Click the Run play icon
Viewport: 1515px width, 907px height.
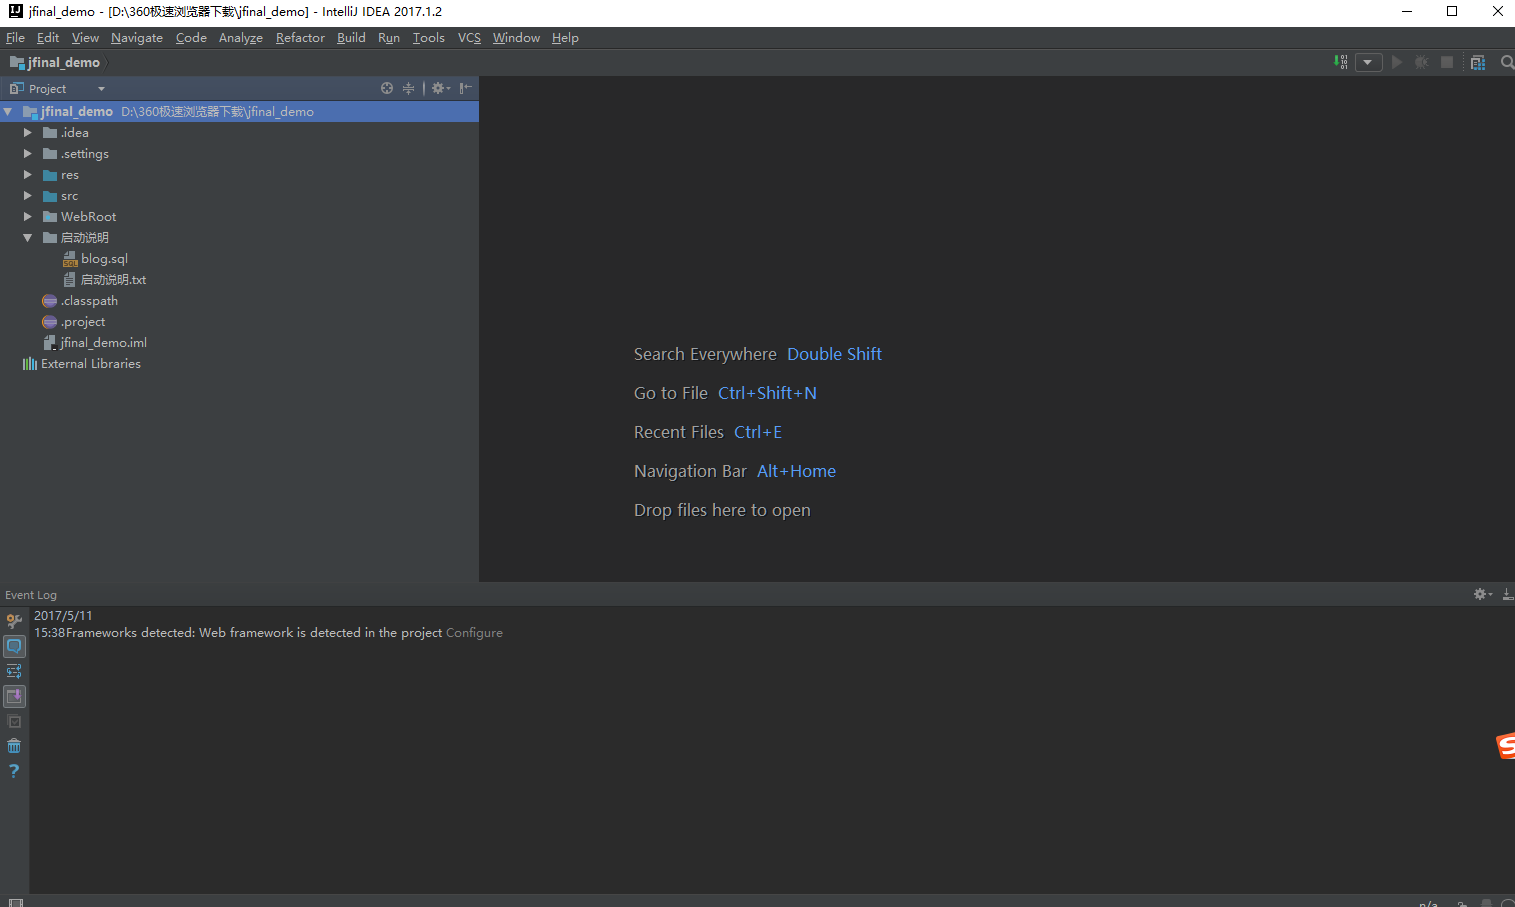[1397, 62]
